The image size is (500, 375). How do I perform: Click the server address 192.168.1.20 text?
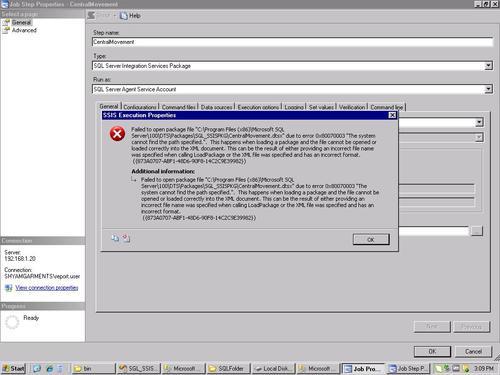click(x=20, y=259)
